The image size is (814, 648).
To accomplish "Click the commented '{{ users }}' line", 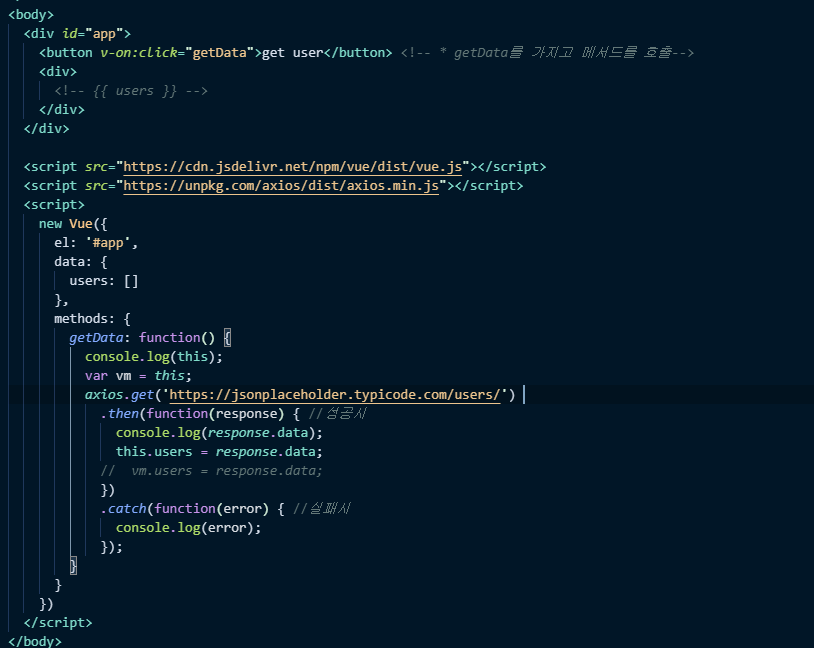I will 131,91.
